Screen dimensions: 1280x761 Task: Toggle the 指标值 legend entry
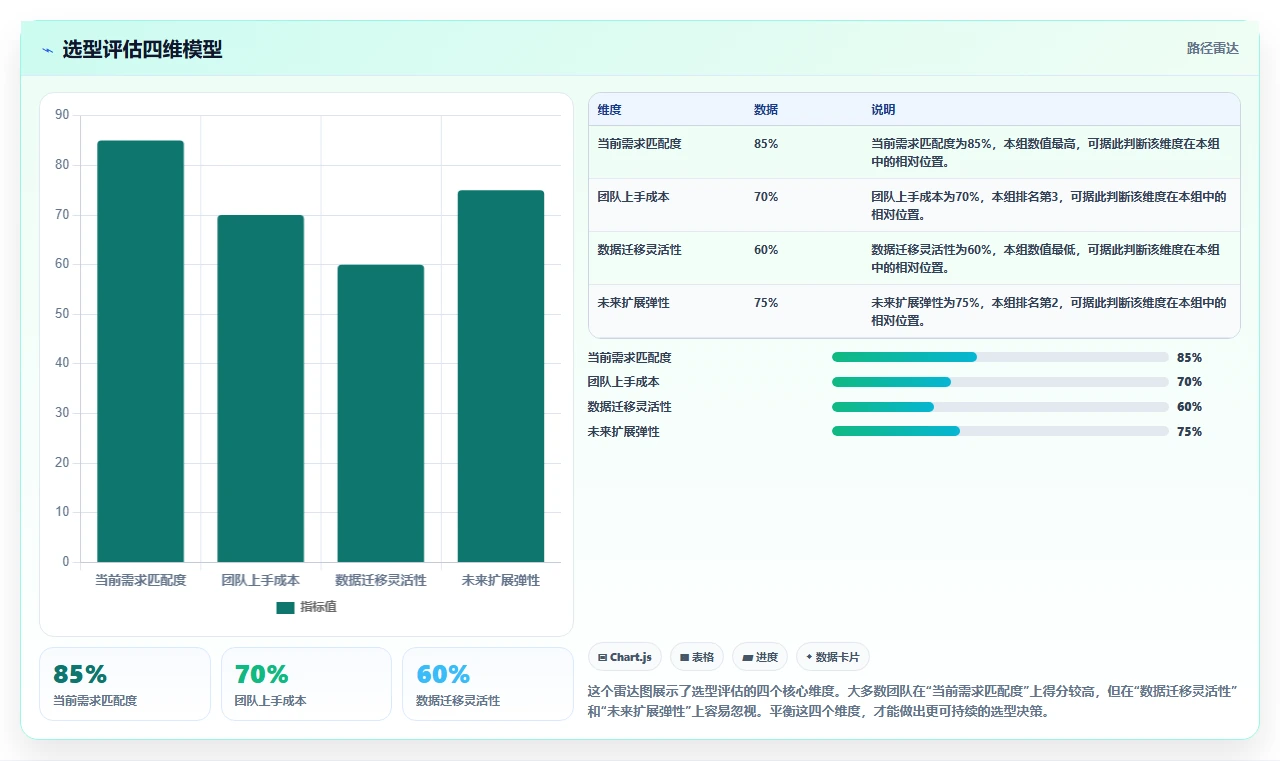point(307,607)
